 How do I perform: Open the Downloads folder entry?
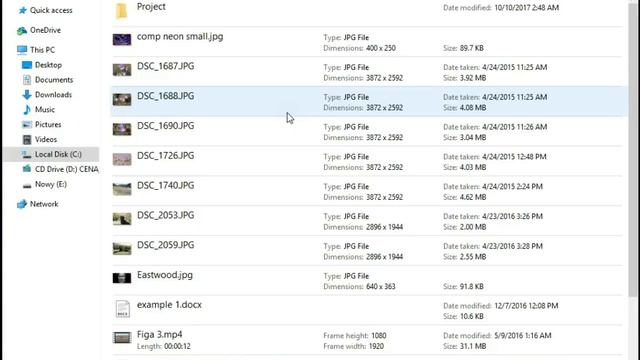pyautogui.click(x=53, y=95)
